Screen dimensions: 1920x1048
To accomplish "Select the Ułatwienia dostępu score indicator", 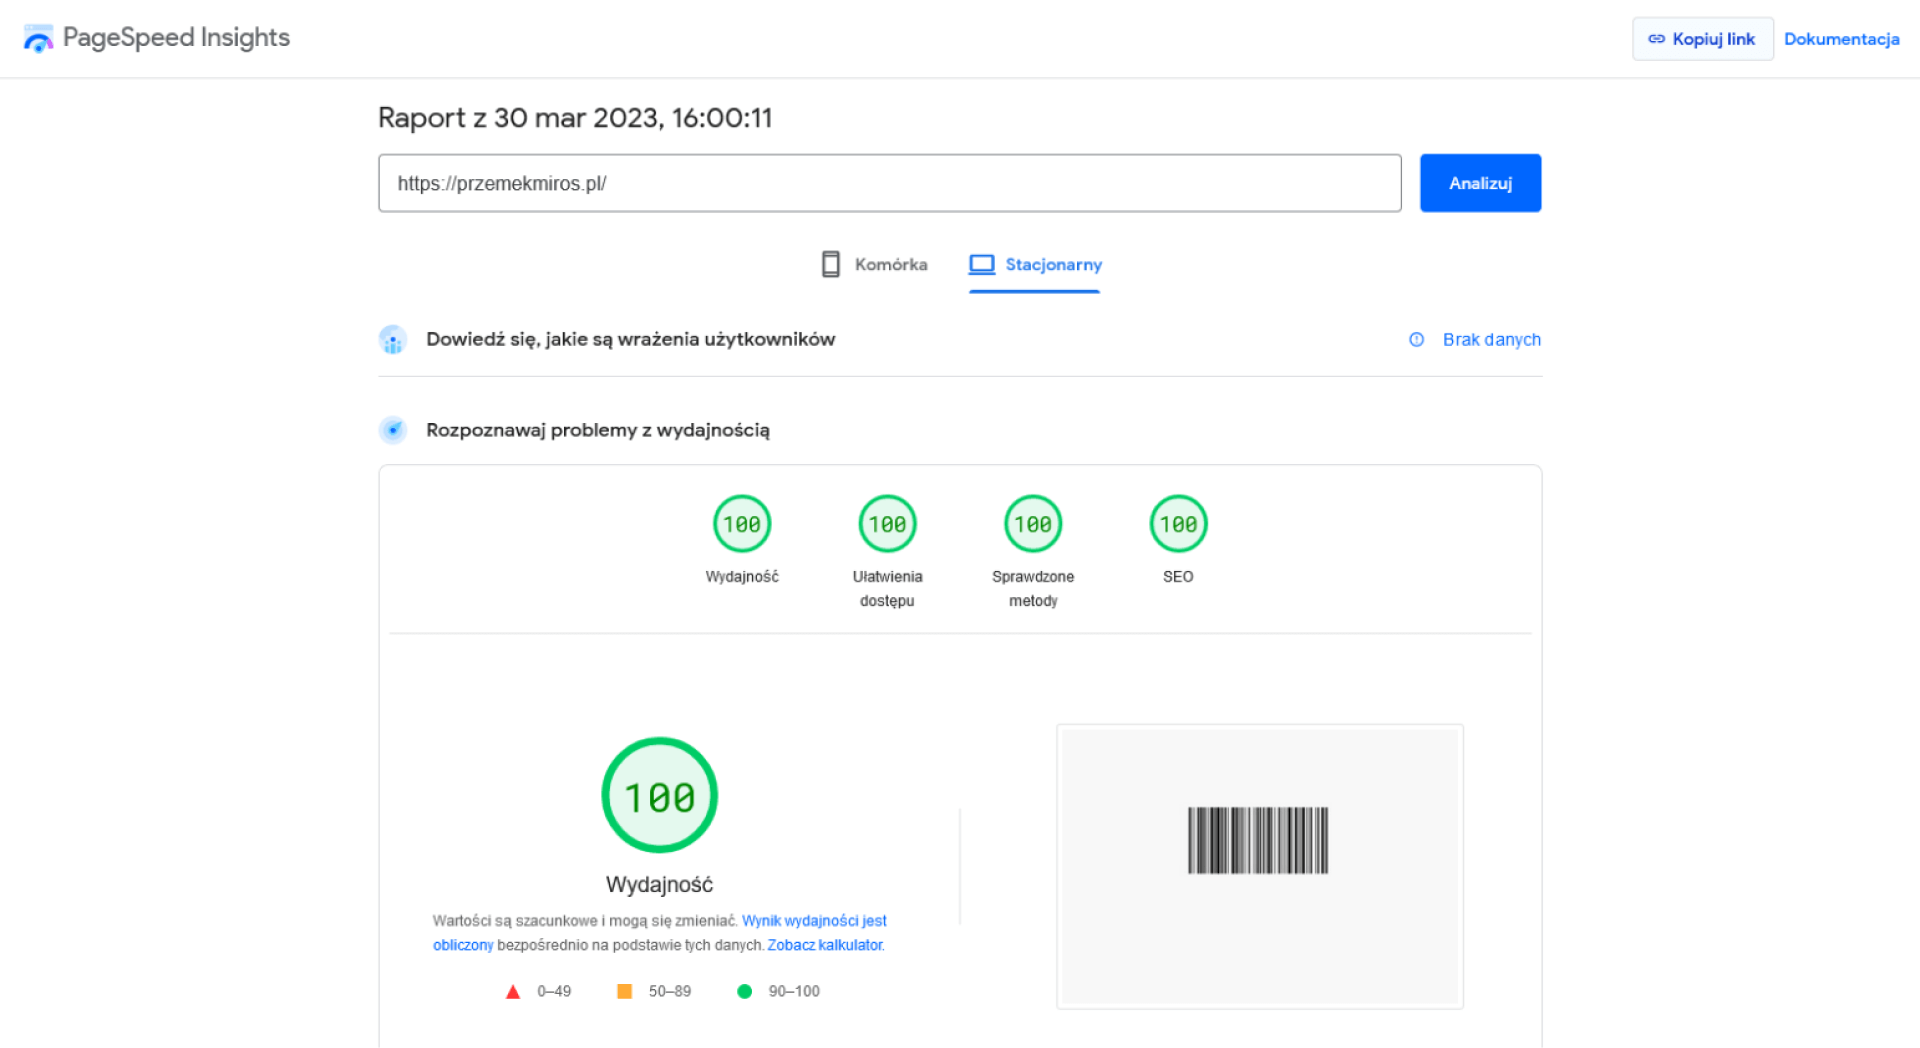I will [x=887, y=523].
